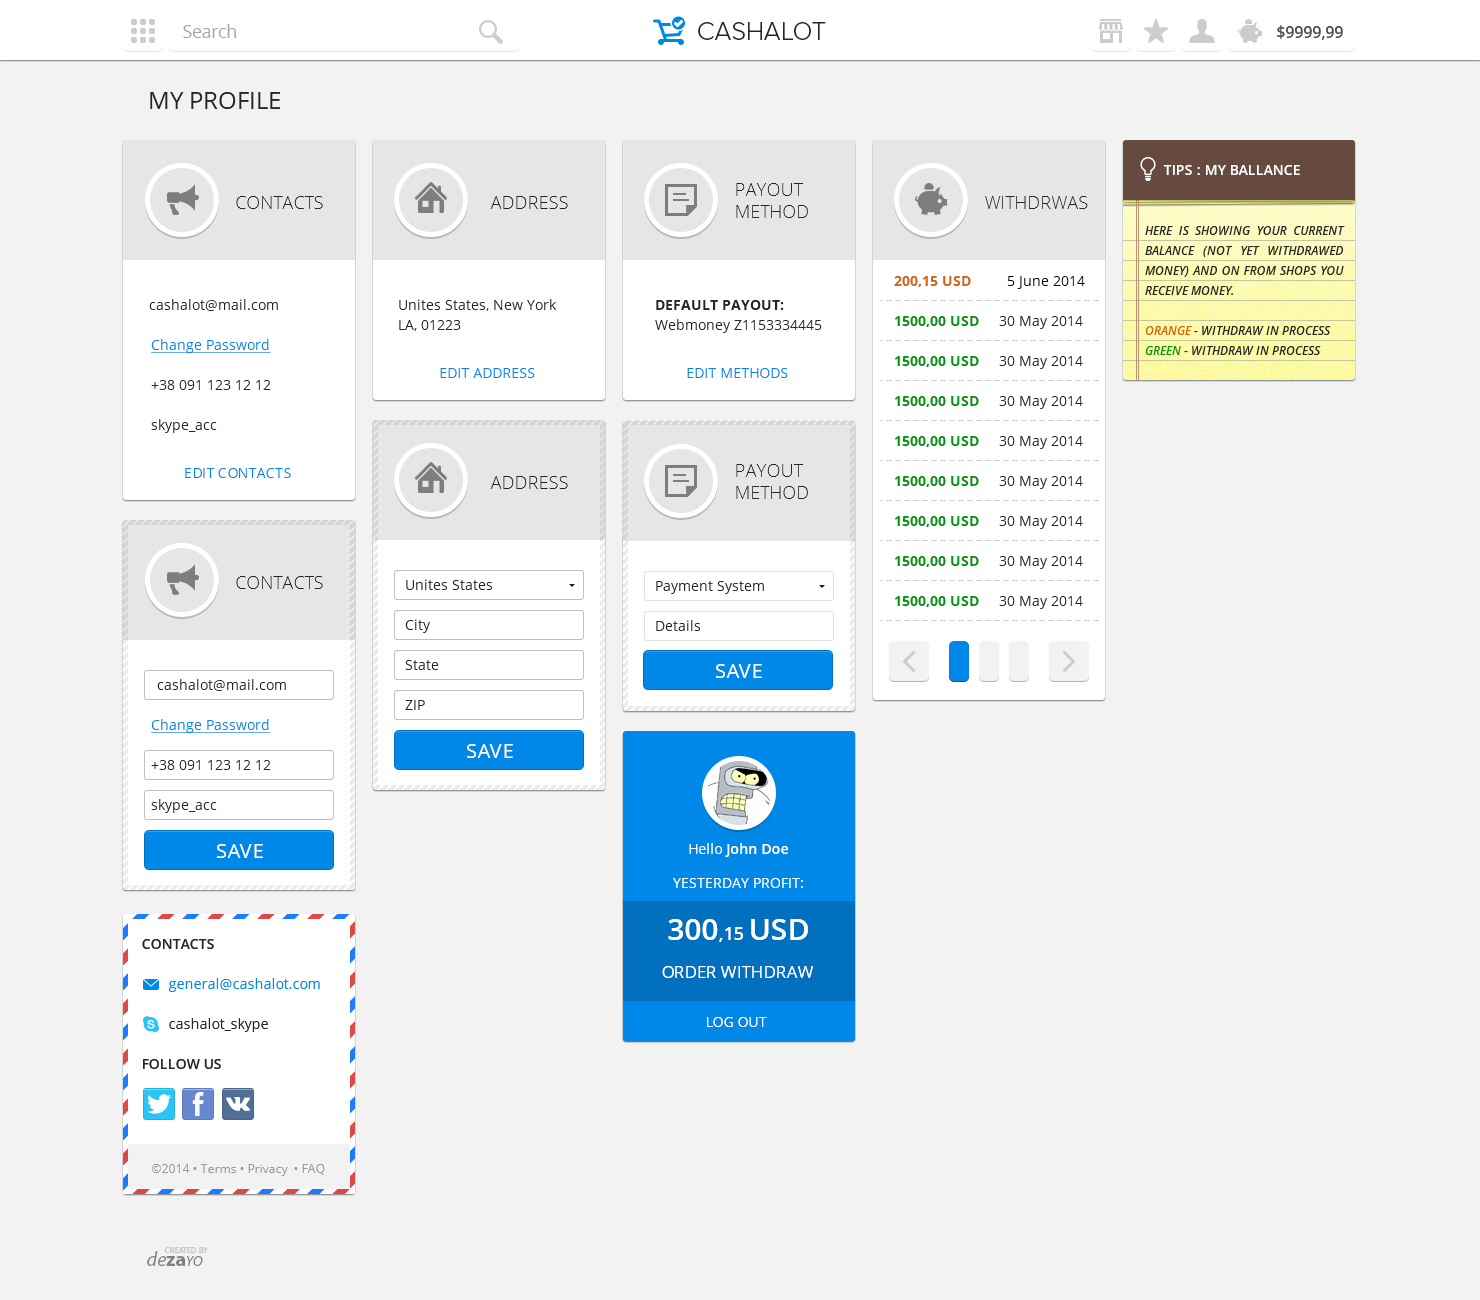Image resolution: width=1480 pixels, height=1300 pixels.
Task: Save the Payout Method edit form
Action: click(x=738, y=670)
